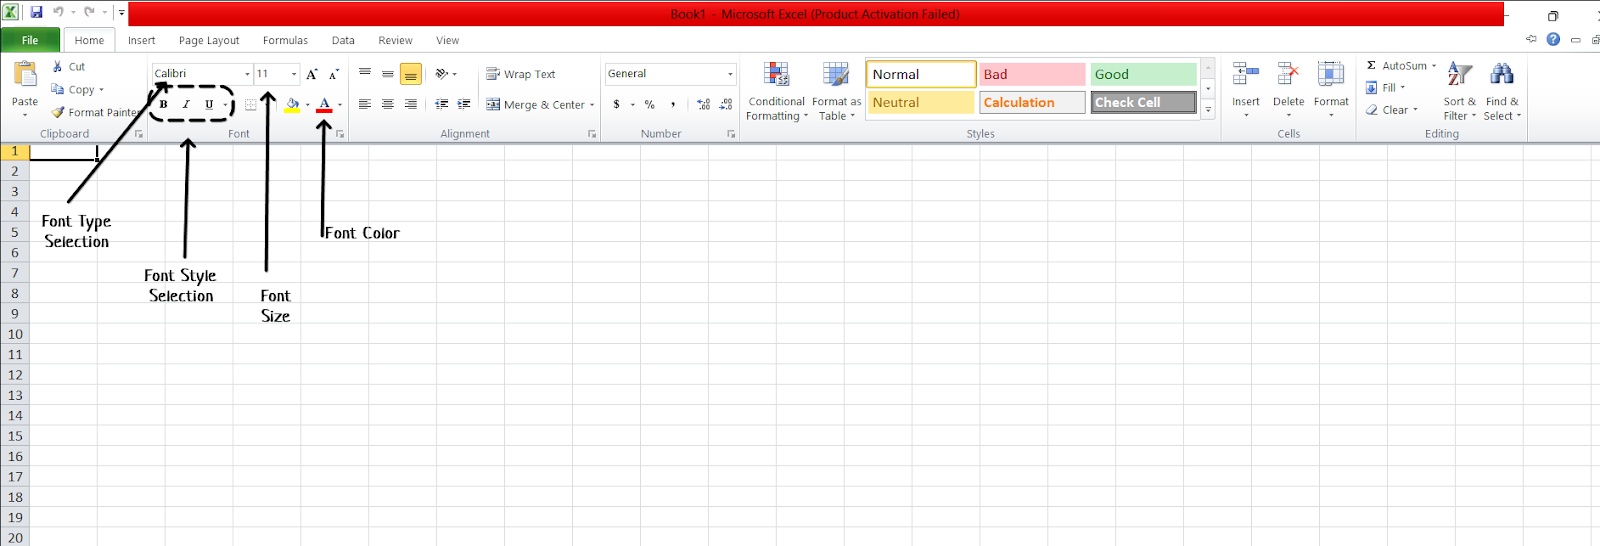This screenshot has height=546, width=1600.
Task: Decrease font size with Shrink Font icon
Action: click(x=334, y=74)
